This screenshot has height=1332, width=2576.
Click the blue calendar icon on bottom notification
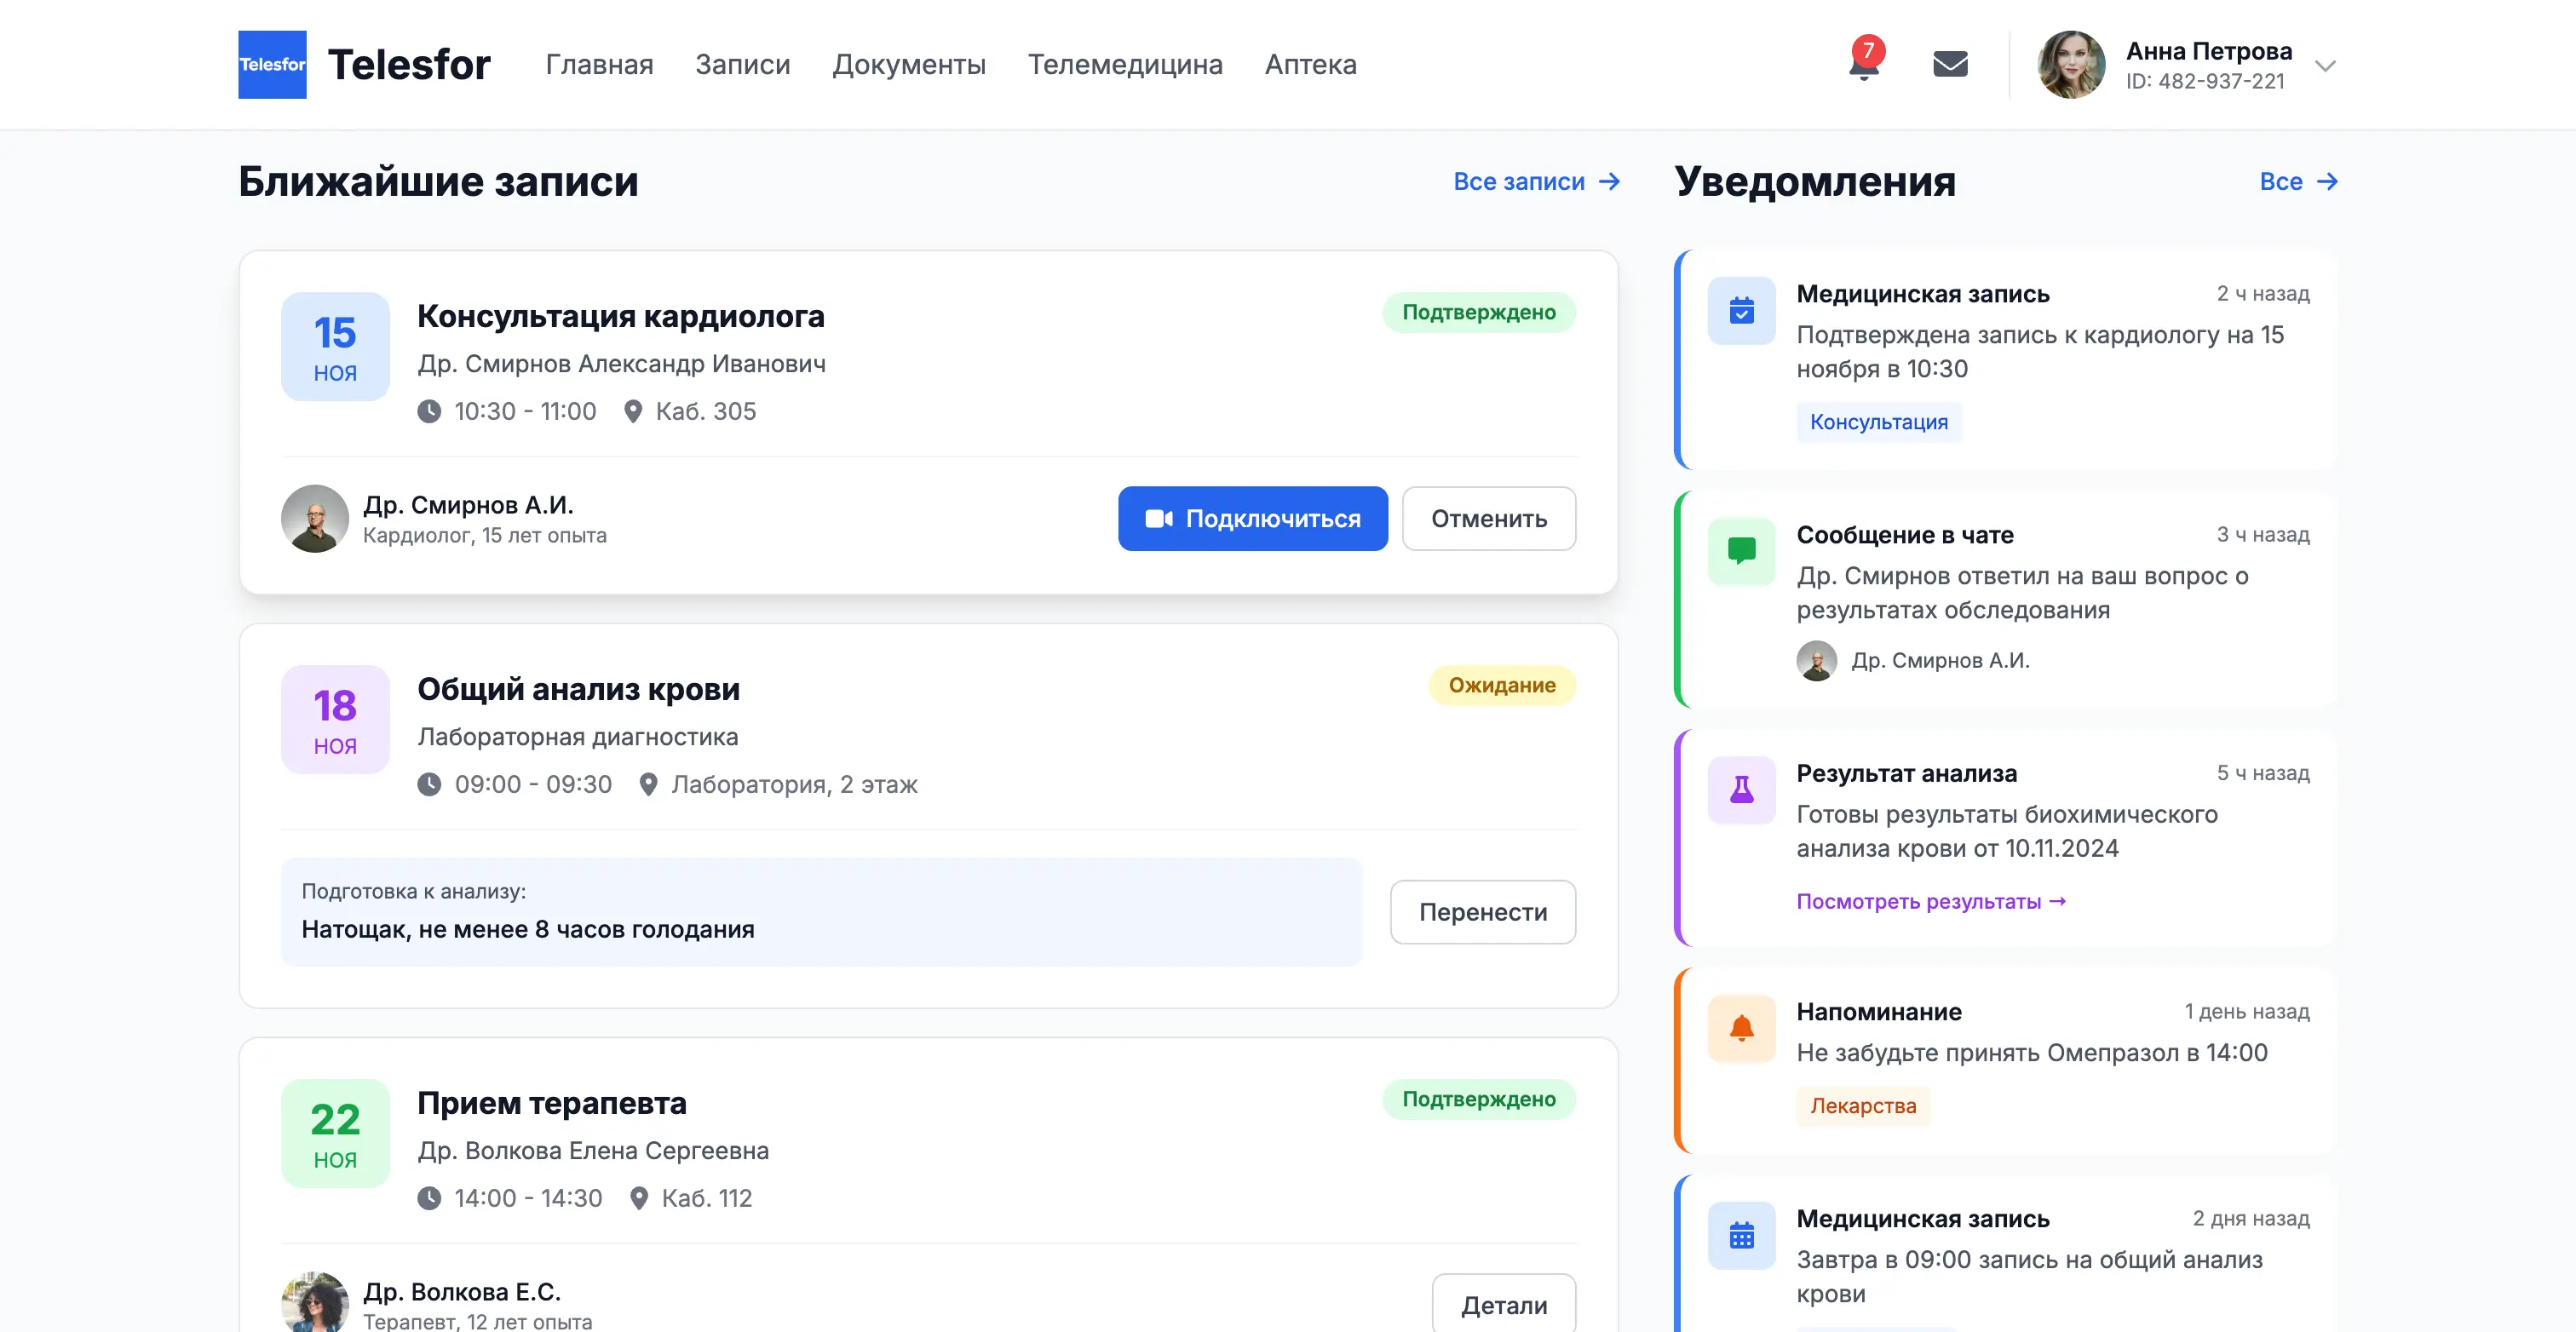1742,1236
